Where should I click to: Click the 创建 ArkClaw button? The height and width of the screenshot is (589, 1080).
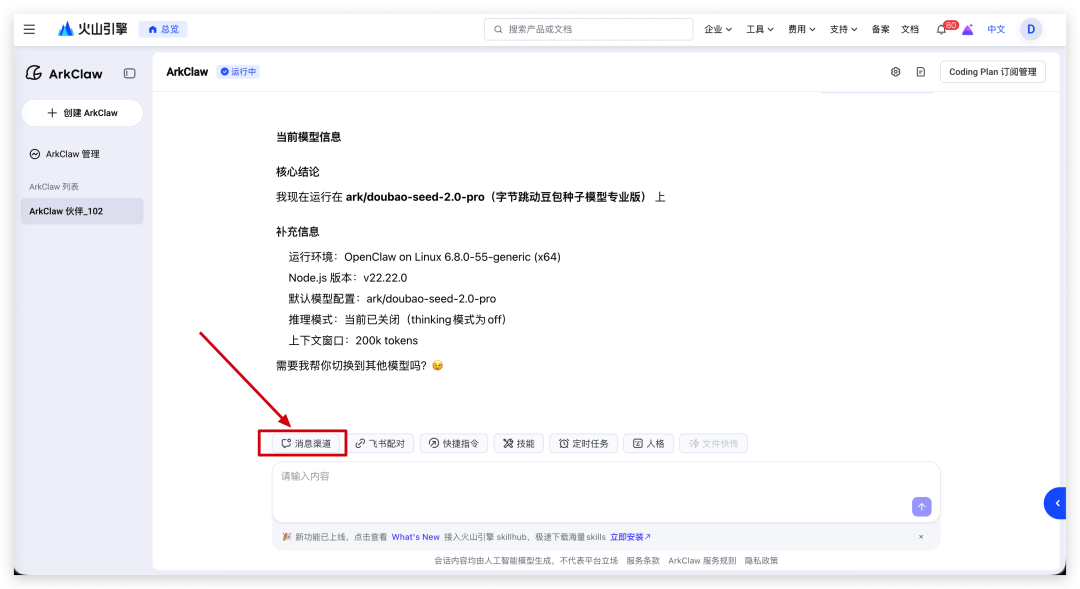tap(82, 113)
